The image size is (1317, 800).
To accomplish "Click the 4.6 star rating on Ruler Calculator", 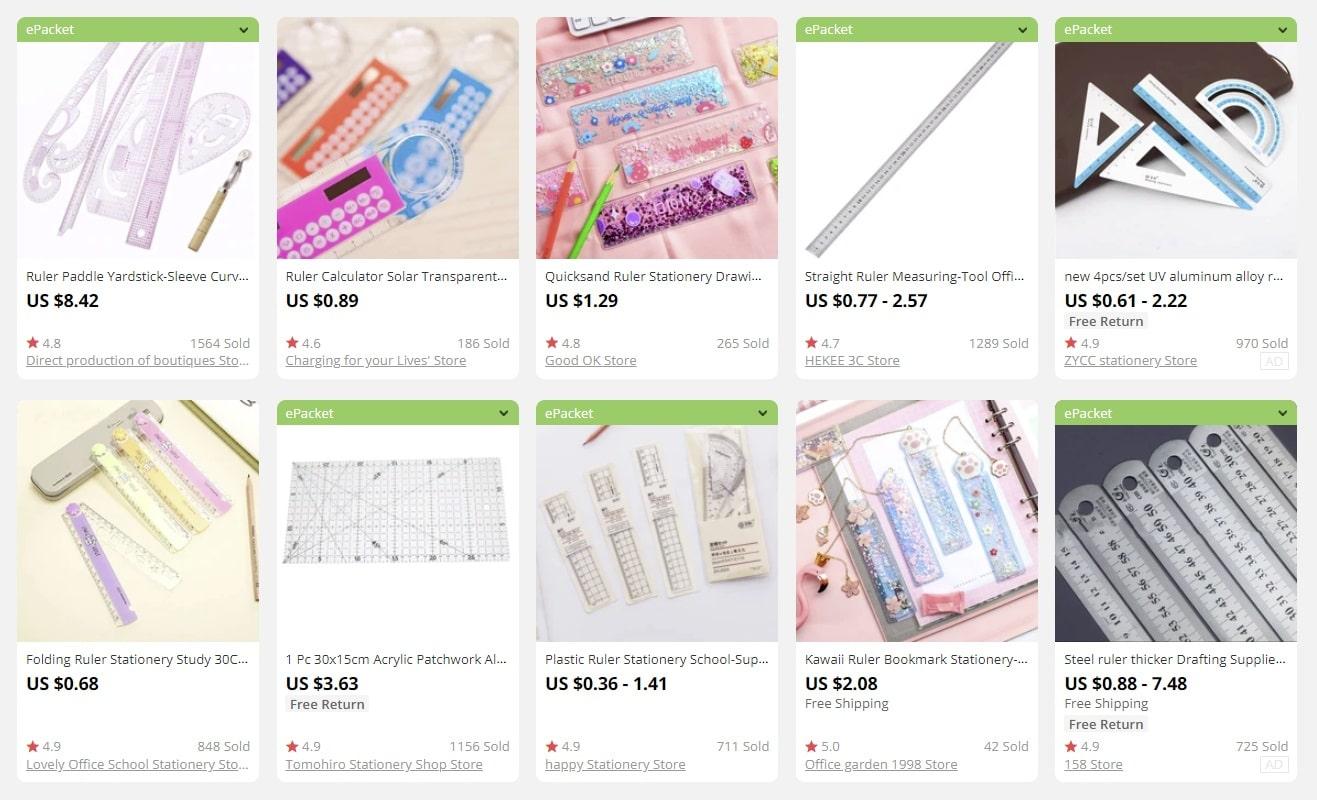I will pyautogui.click(x=304, y=343).
